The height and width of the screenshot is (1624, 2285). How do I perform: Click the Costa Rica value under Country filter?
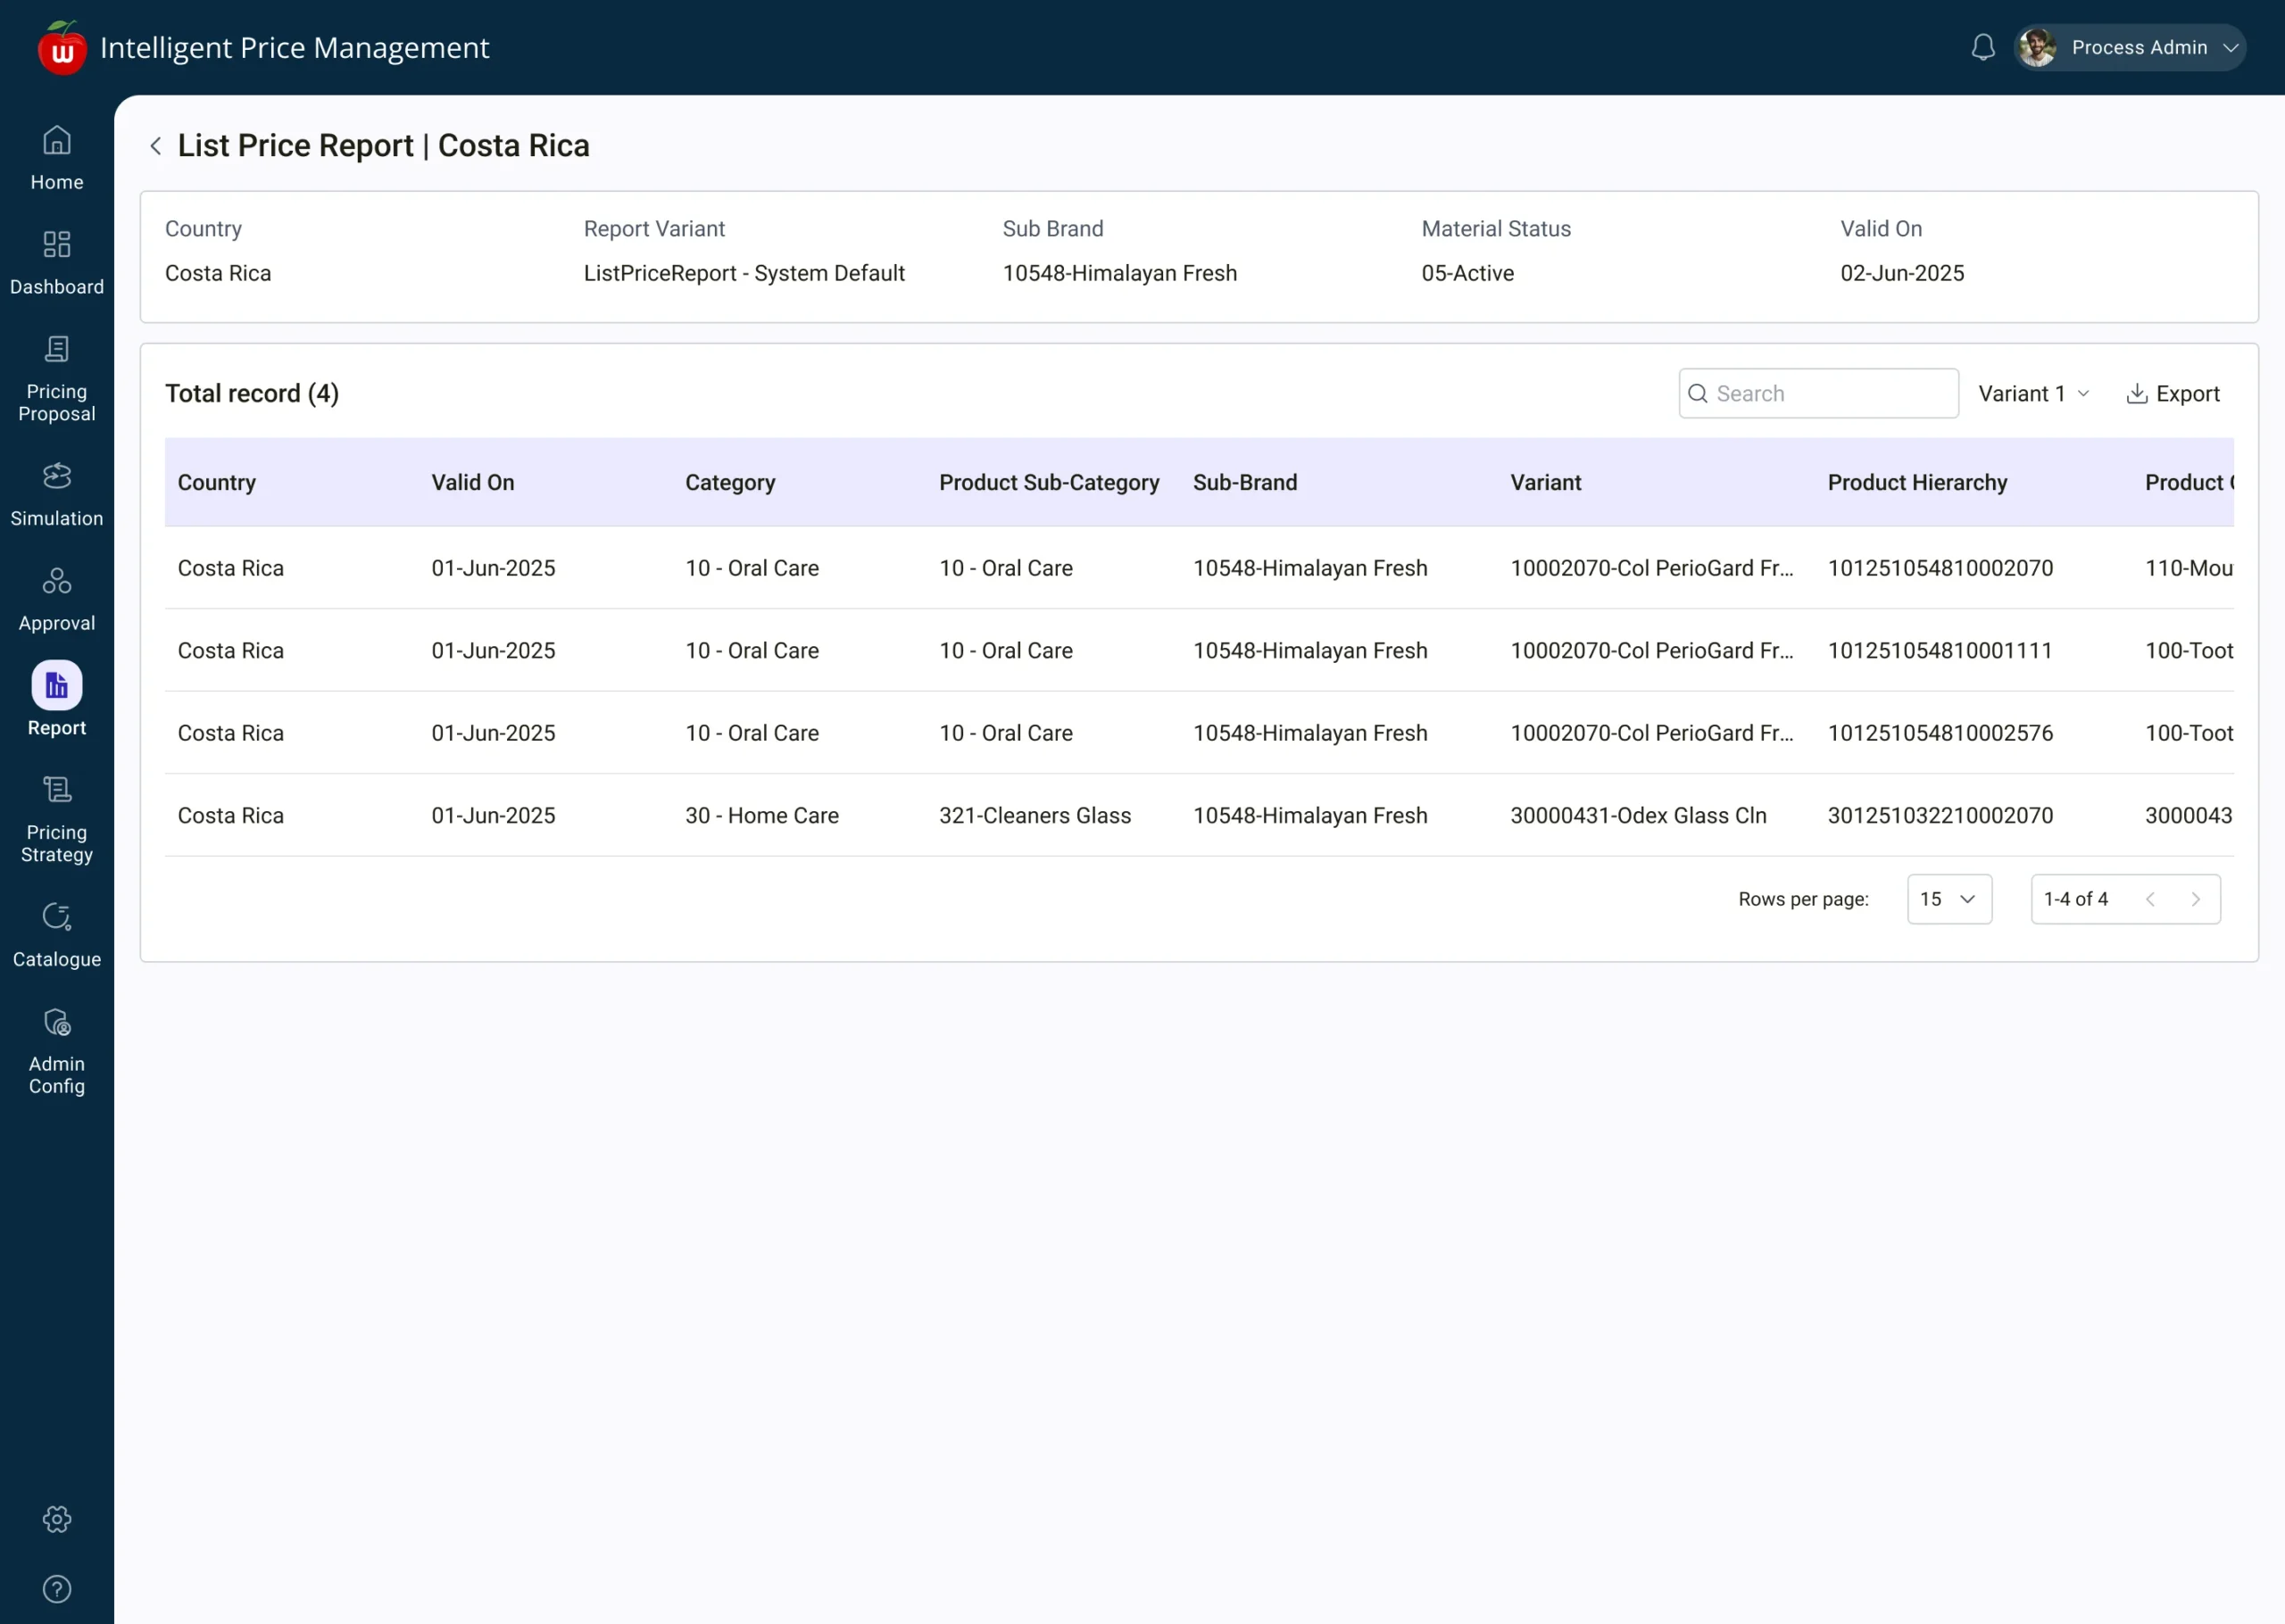[x=218, y=274]
